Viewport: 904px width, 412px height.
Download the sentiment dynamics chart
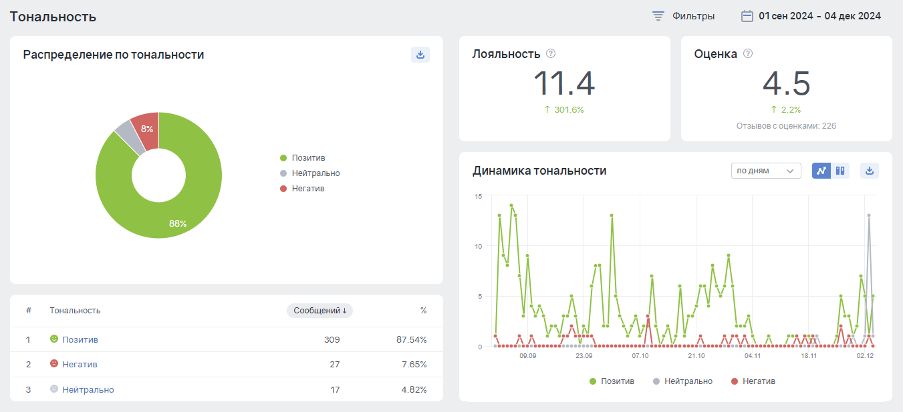869,171
